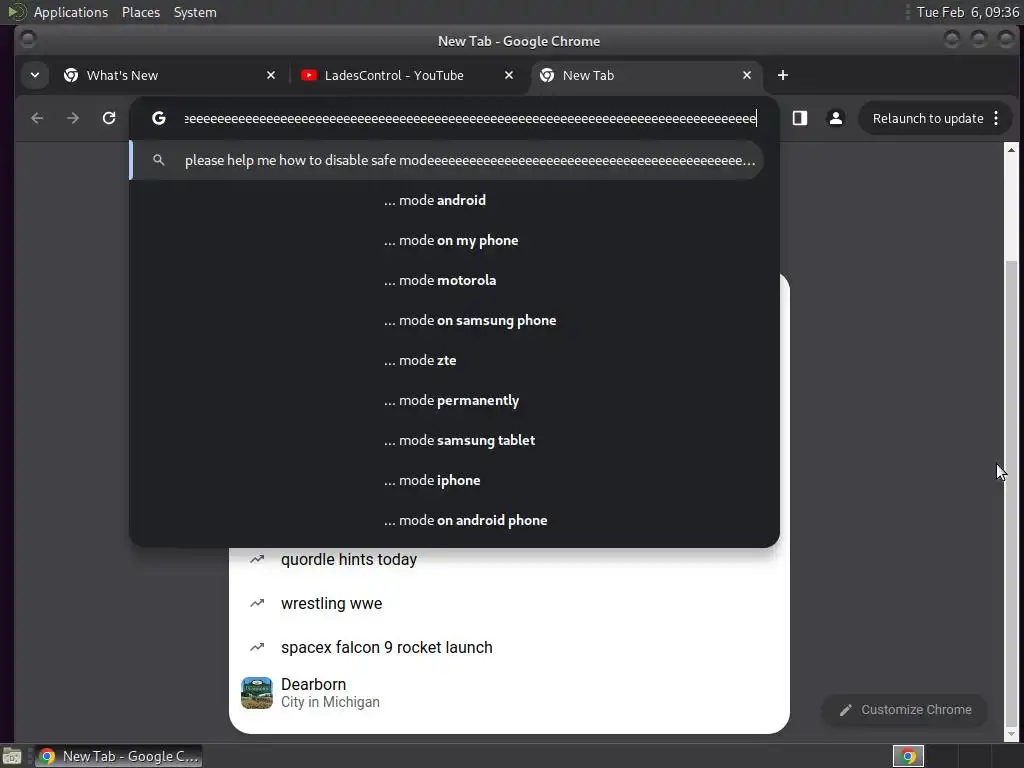Click the Dearborn thumbnail image

click(257, 693)
